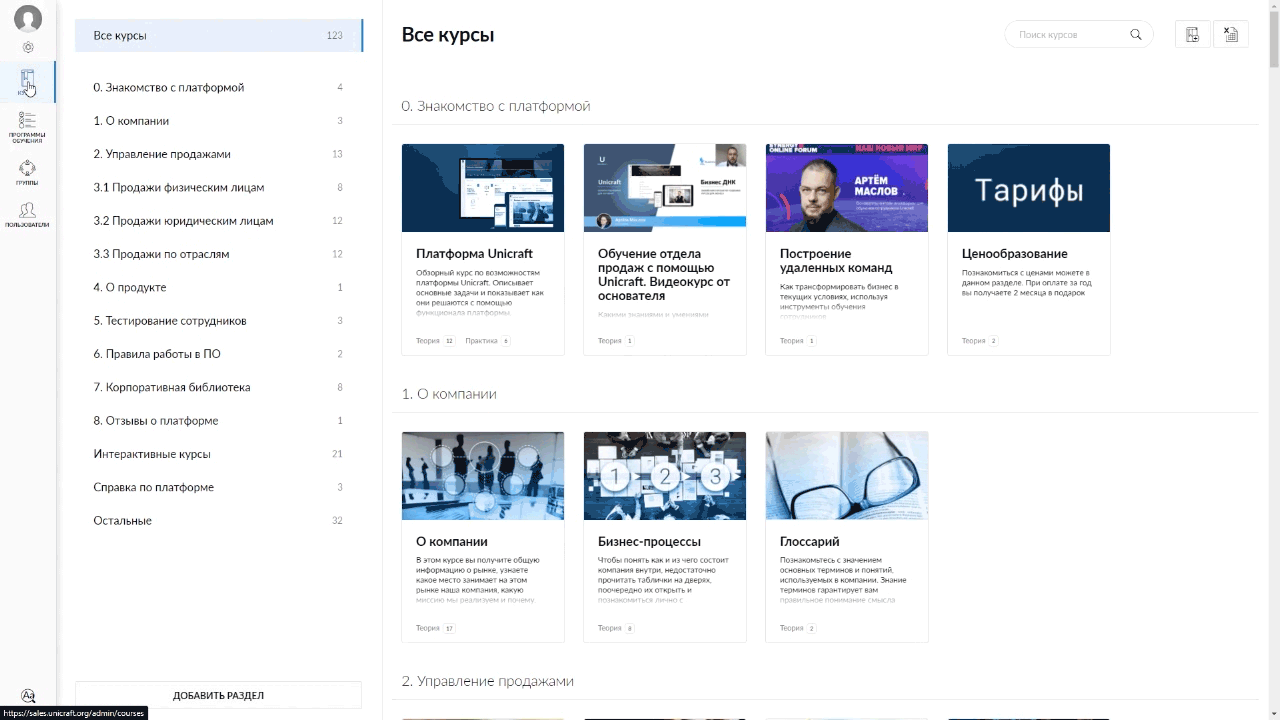
Task: Open the Глоссарий course title
Action: (x=809, y=542)
